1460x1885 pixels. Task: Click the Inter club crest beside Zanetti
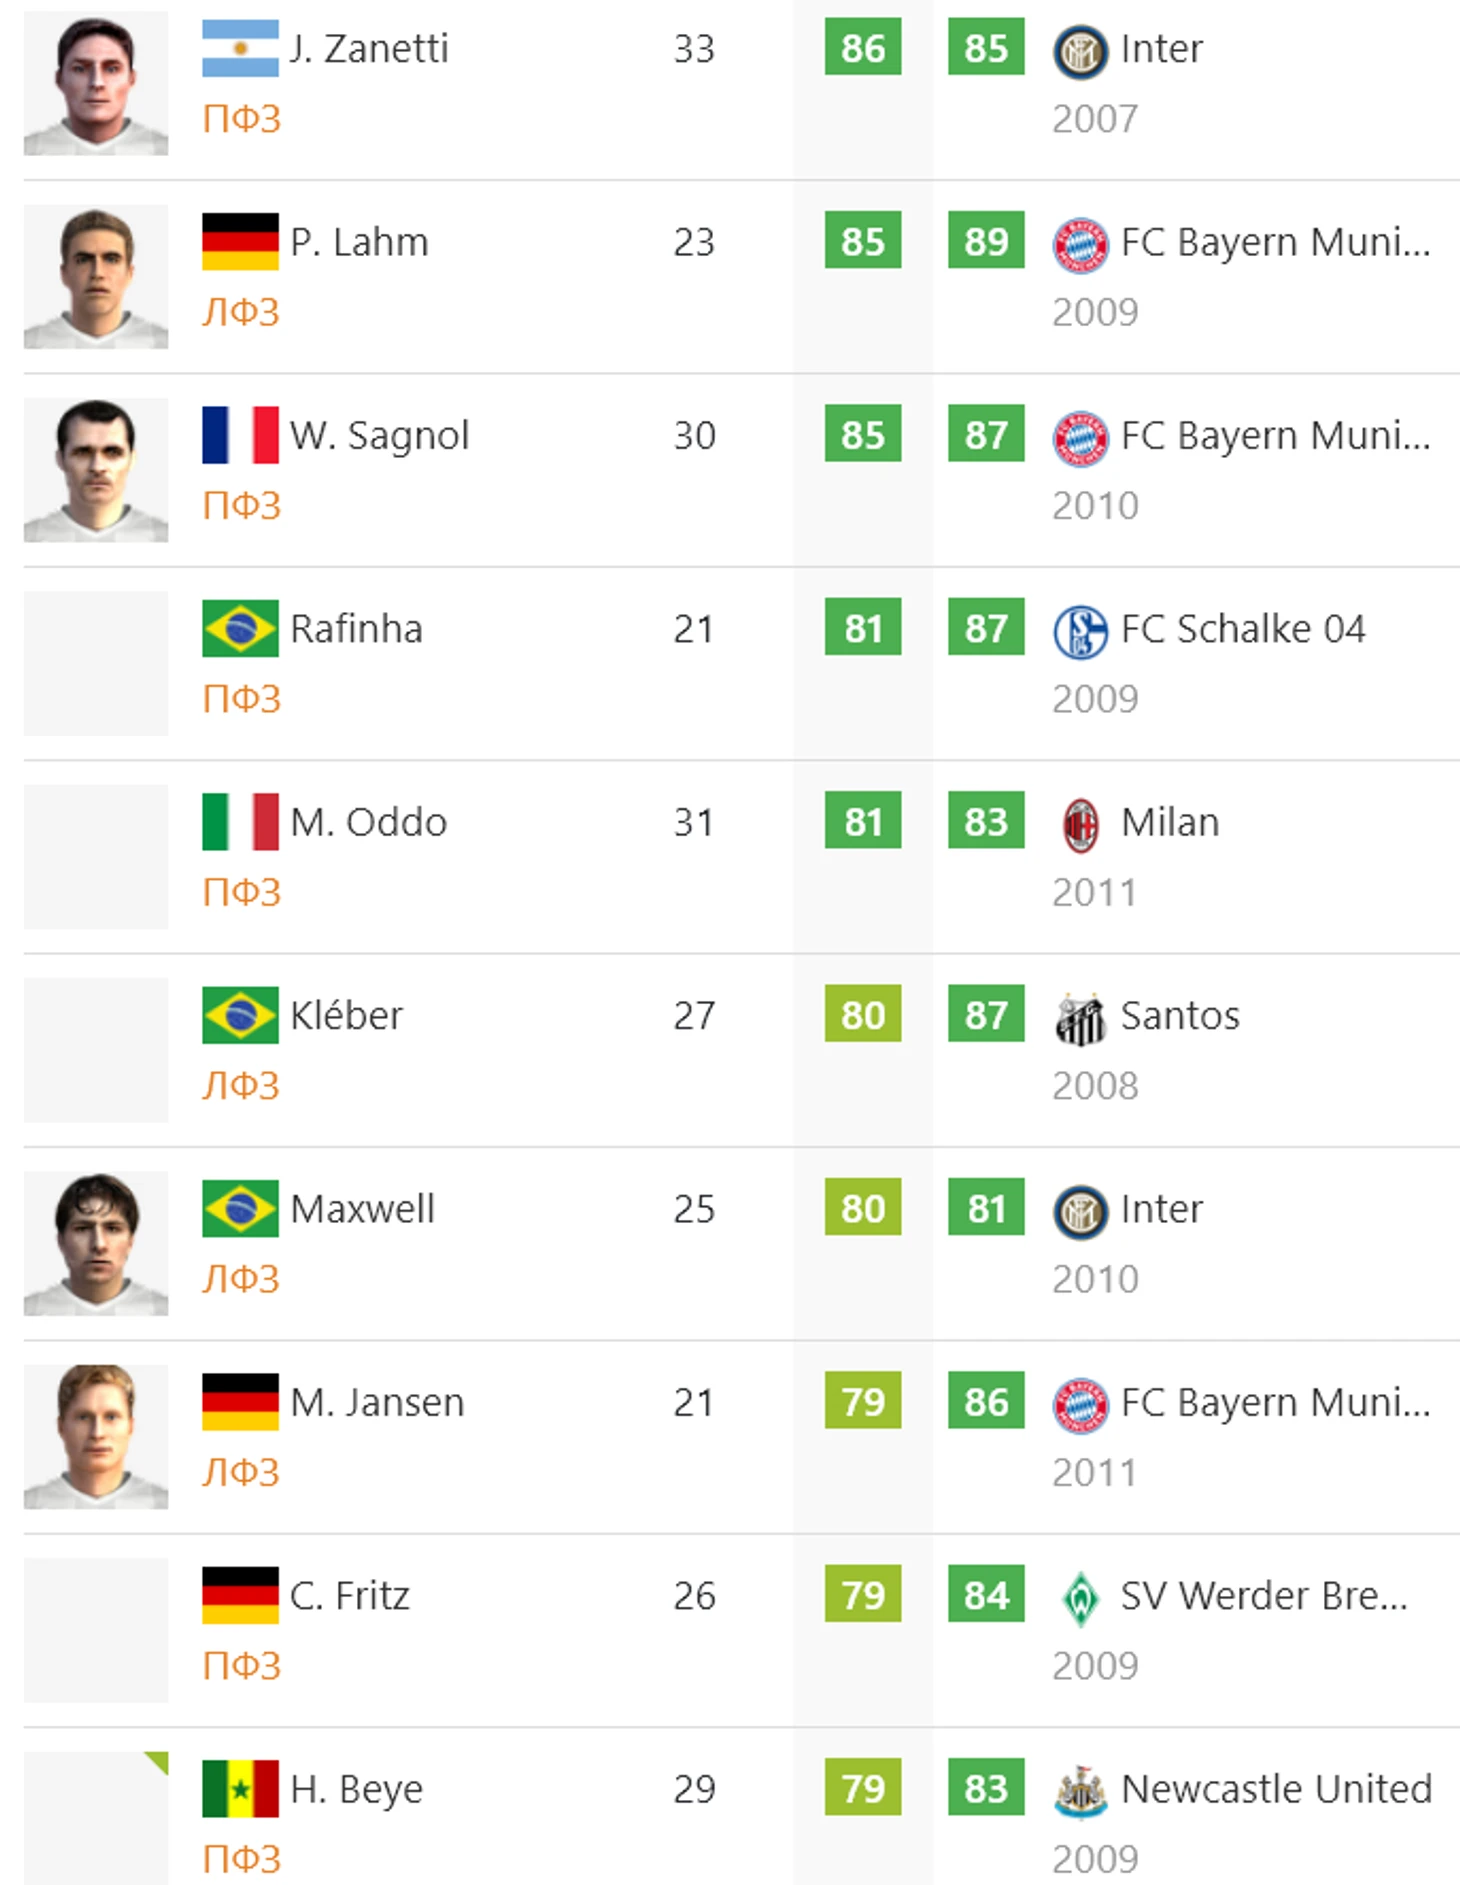[x=1080, y=51]
